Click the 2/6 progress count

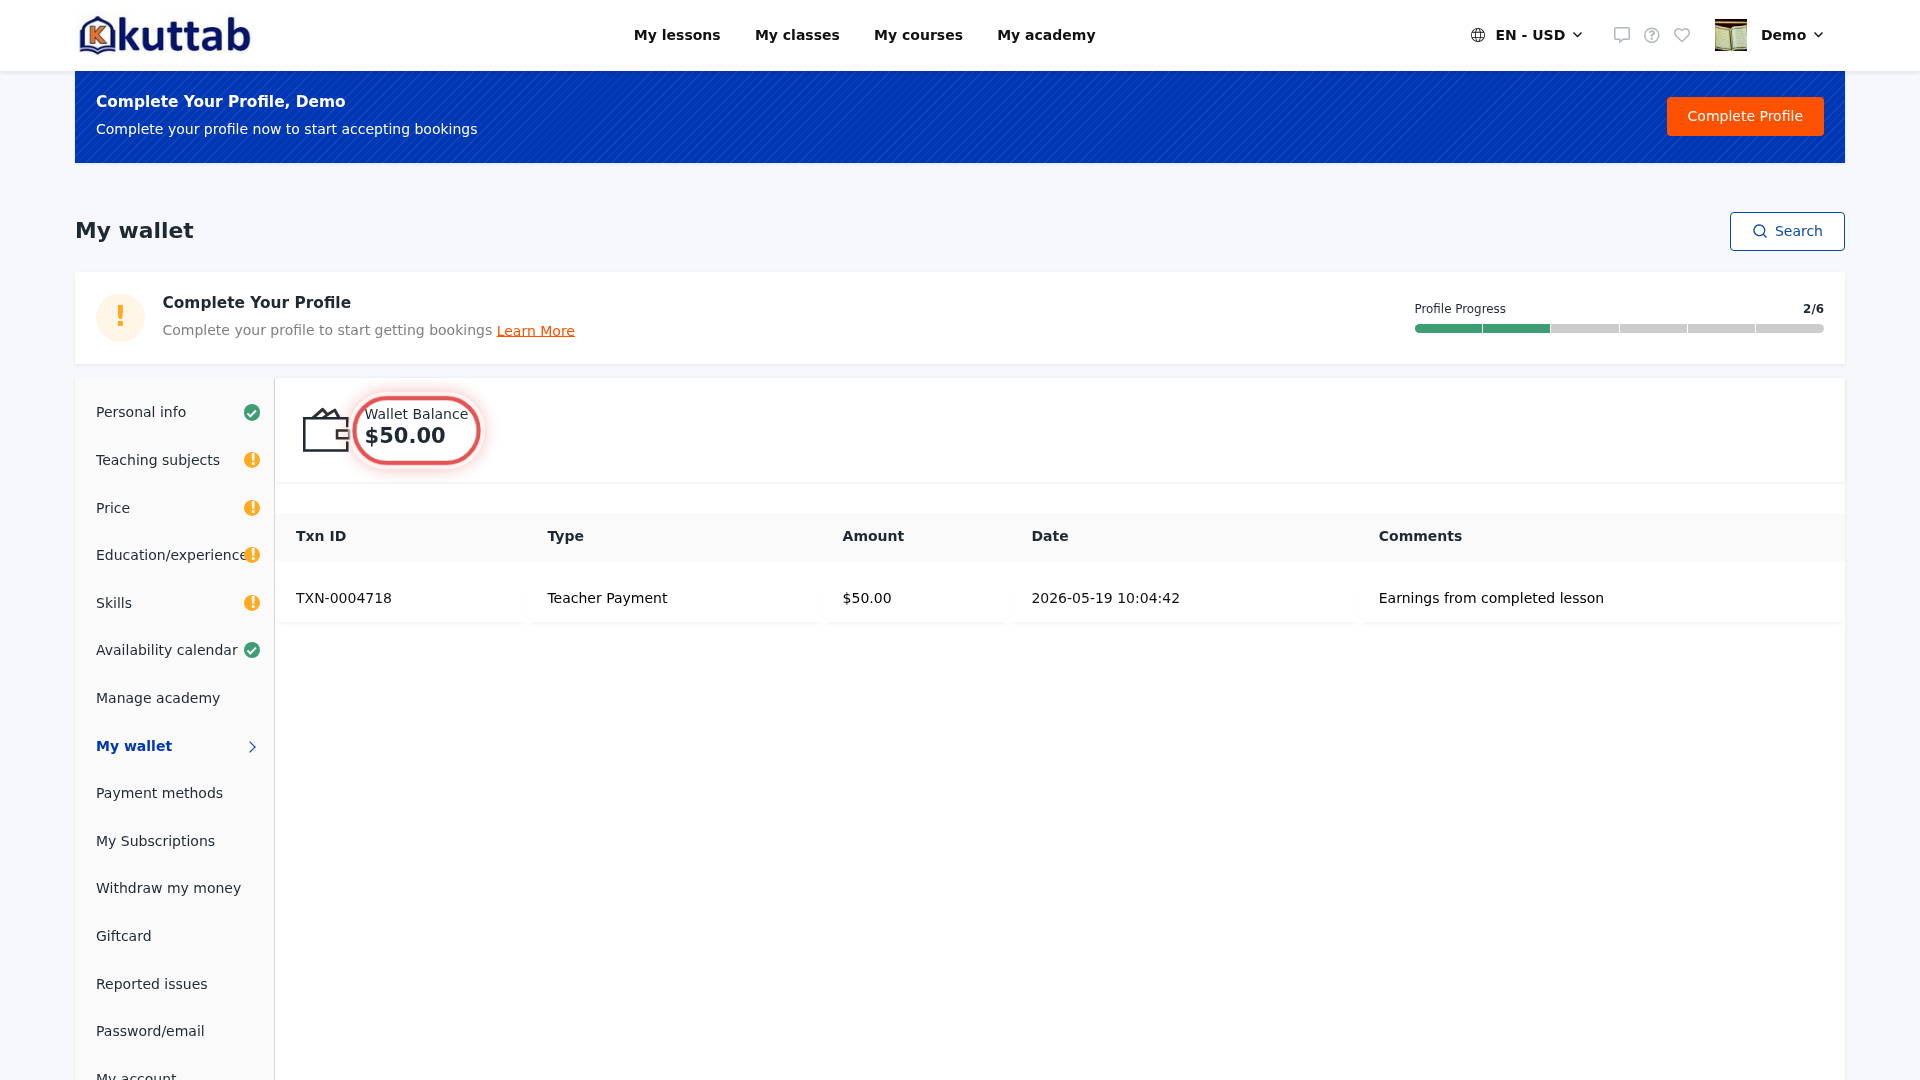tap(1813, 309)
